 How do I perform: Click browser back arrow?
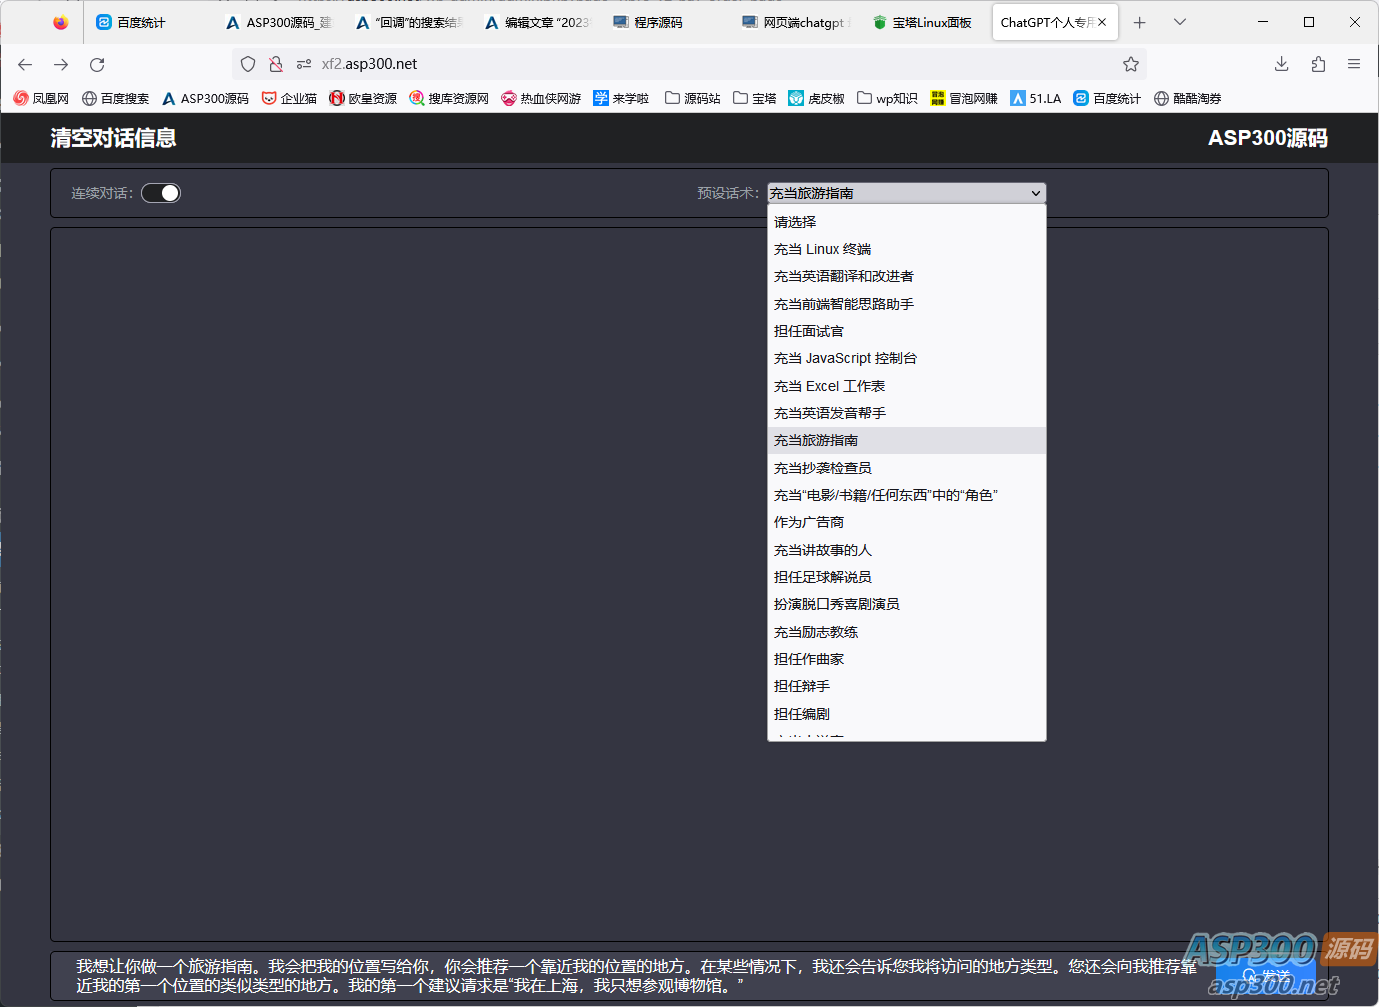pyautogui.click(x=25, y=64)
